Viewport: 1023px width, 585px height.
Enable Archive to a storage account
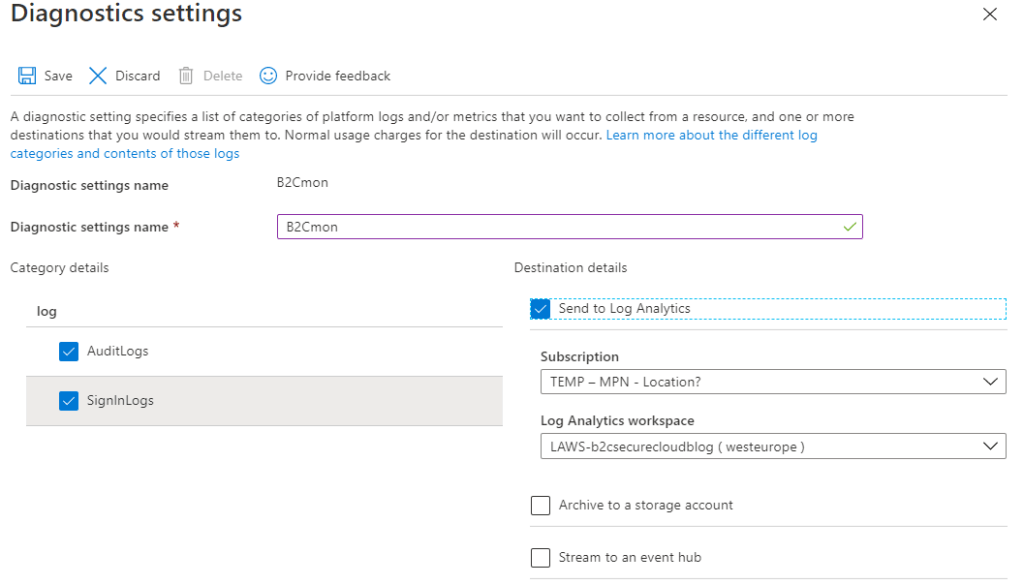pos(541,506)
